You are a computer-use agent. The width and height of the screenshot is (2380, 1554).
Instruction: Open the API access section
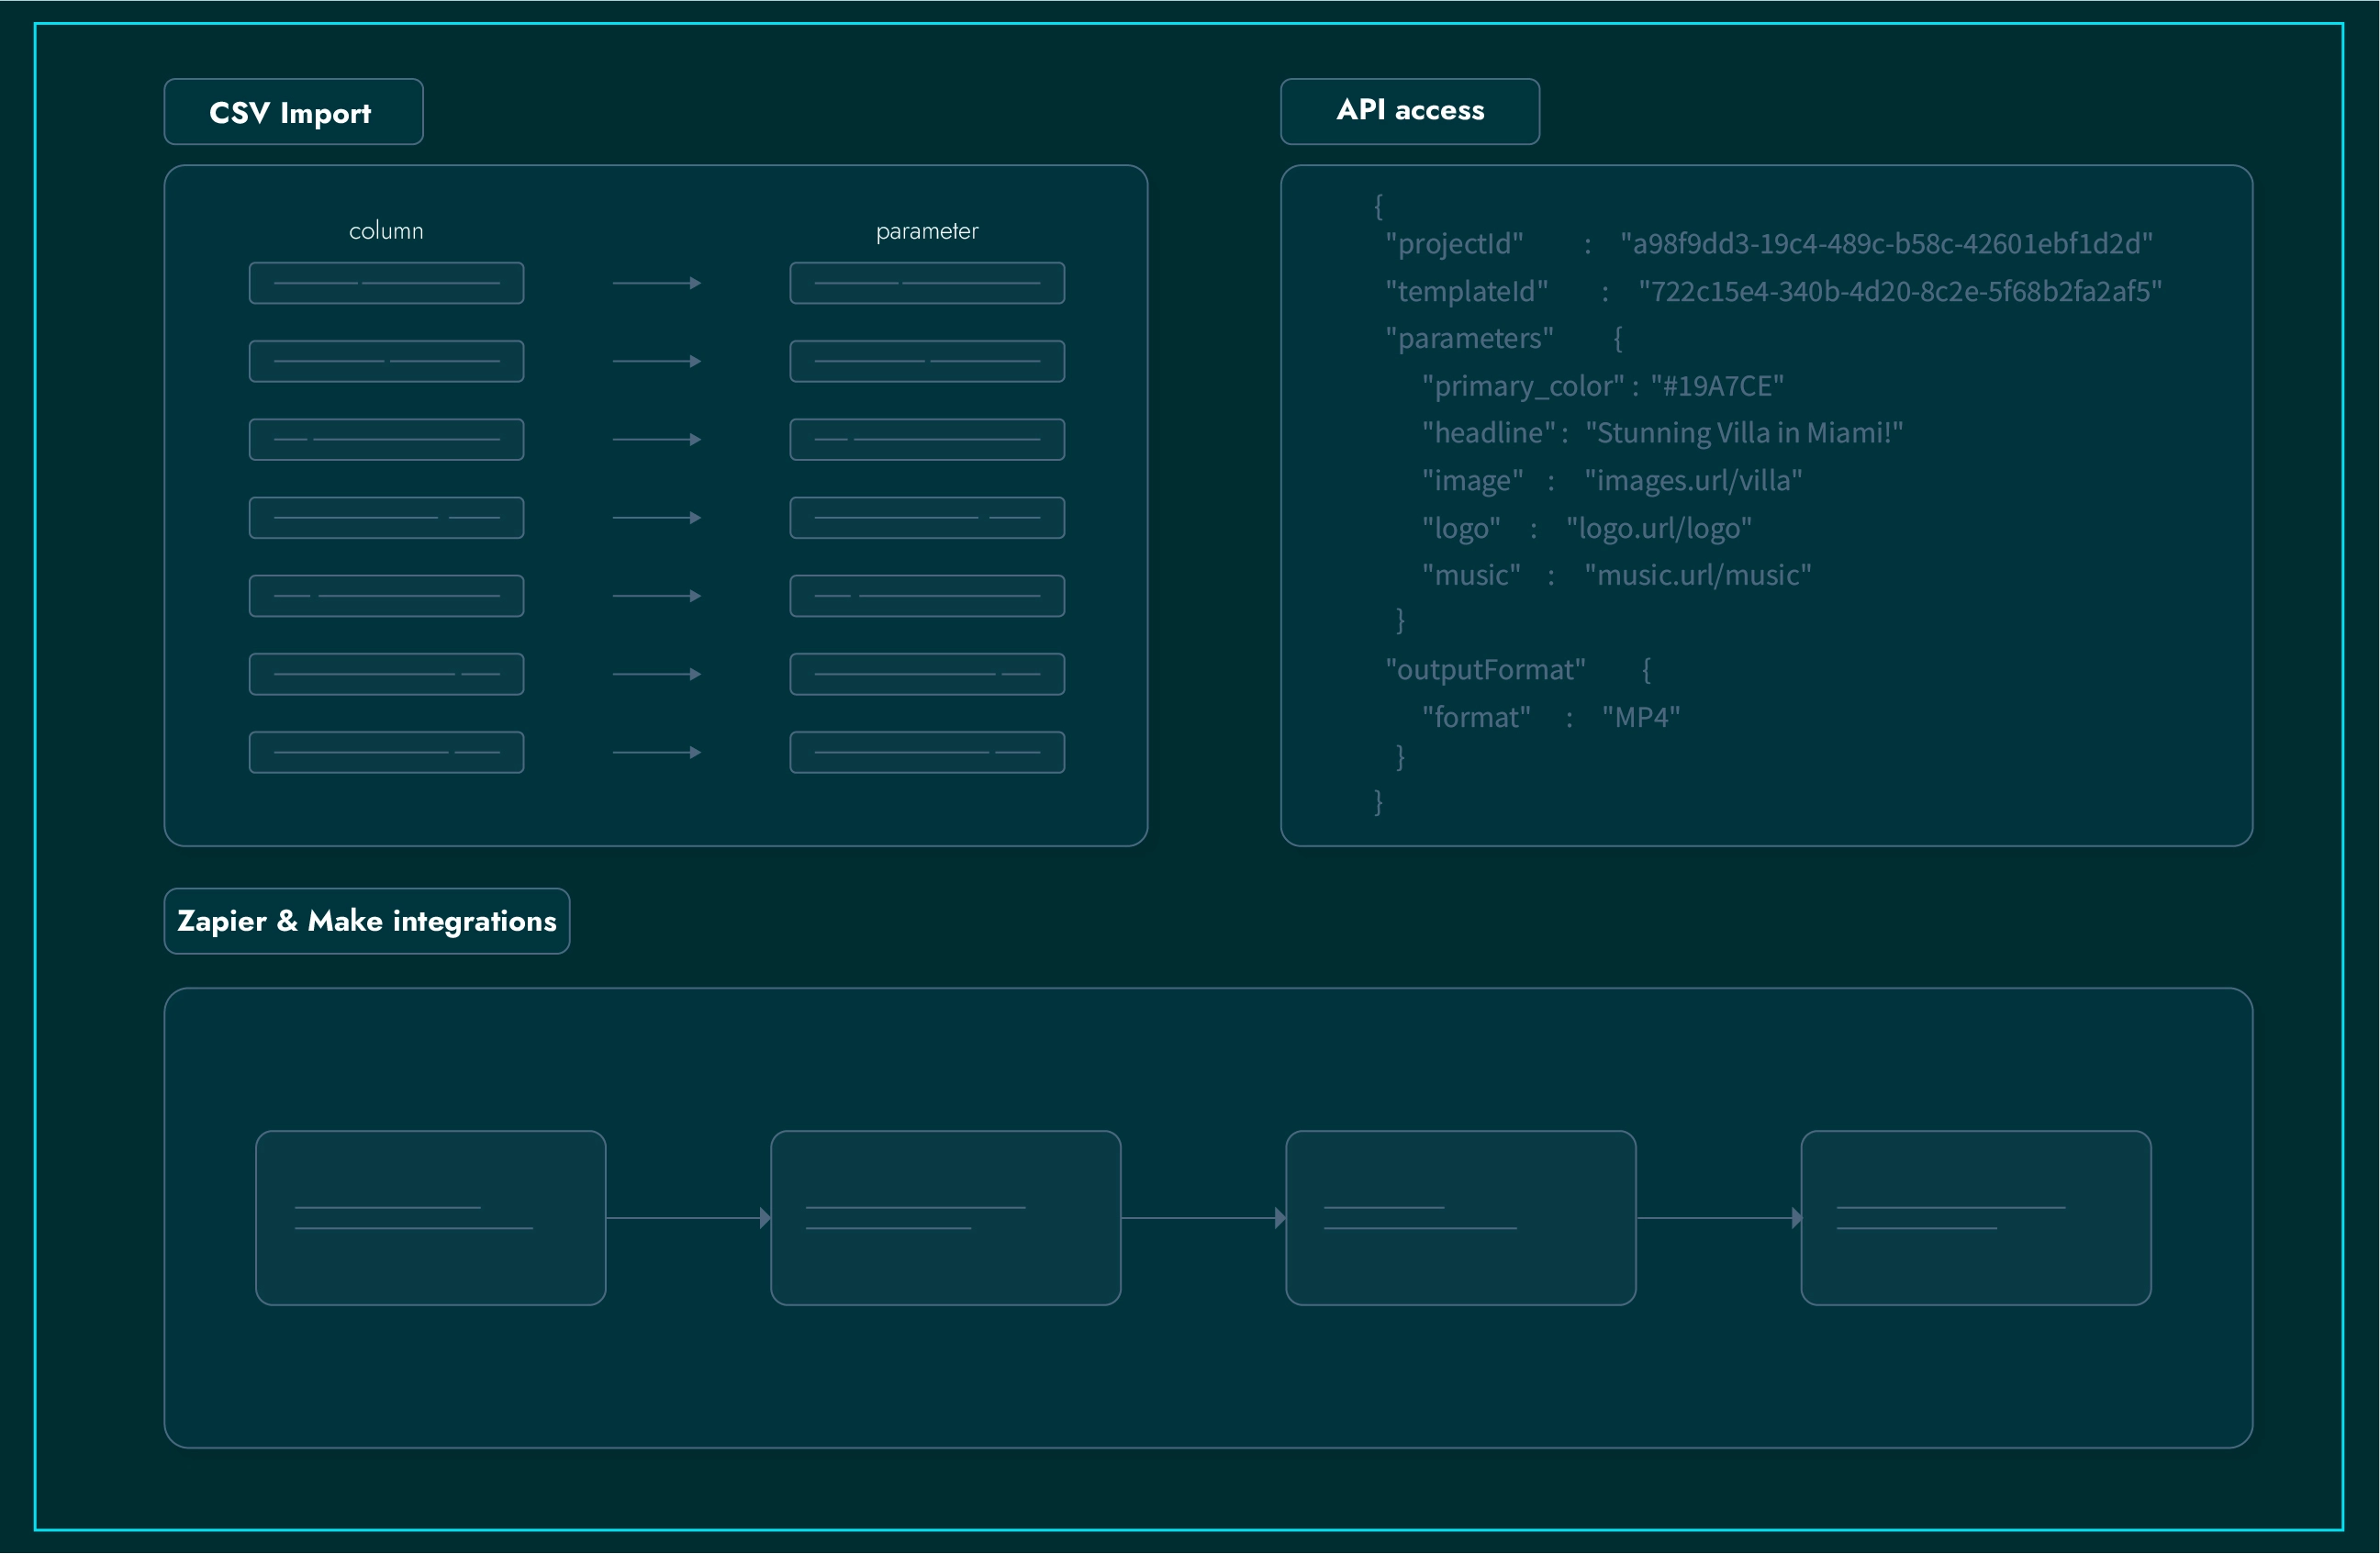coord(1409,110)
